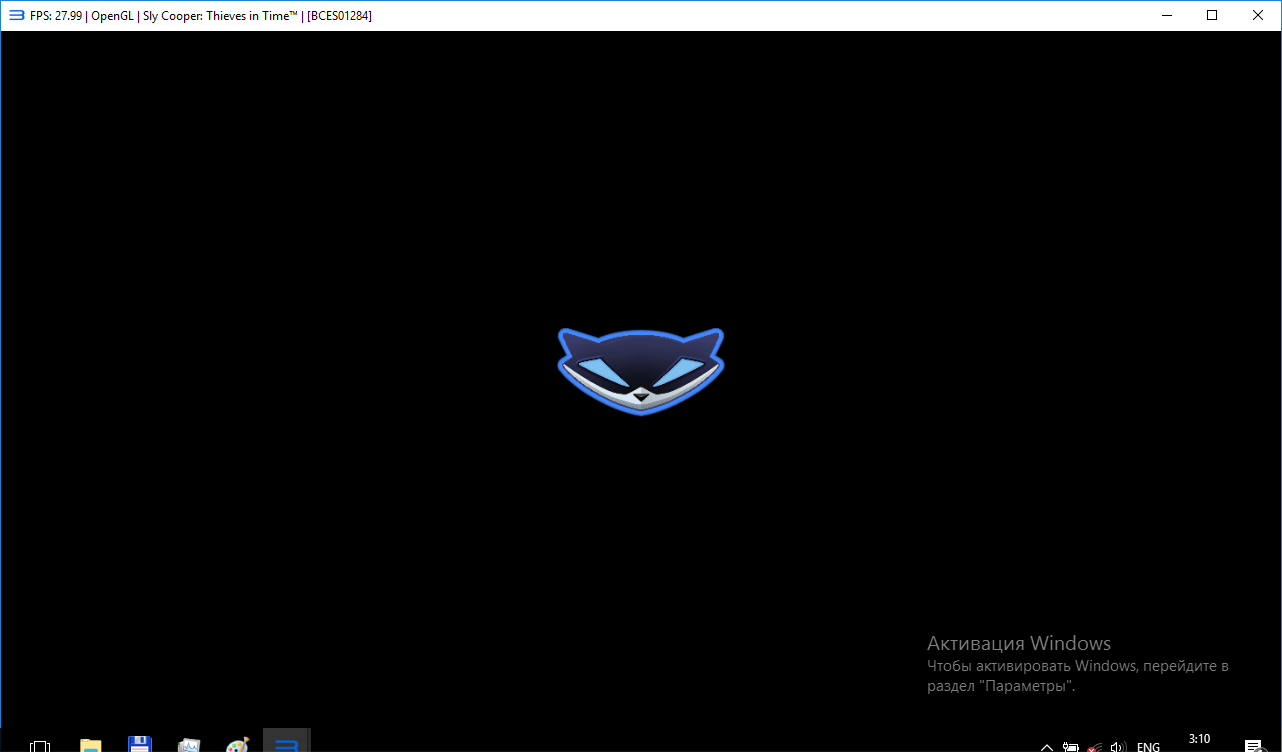Open the Task View button on the taskbar
Viewport: 1282px width, 752px height.
pyautogui.click(x=40, y=745)
